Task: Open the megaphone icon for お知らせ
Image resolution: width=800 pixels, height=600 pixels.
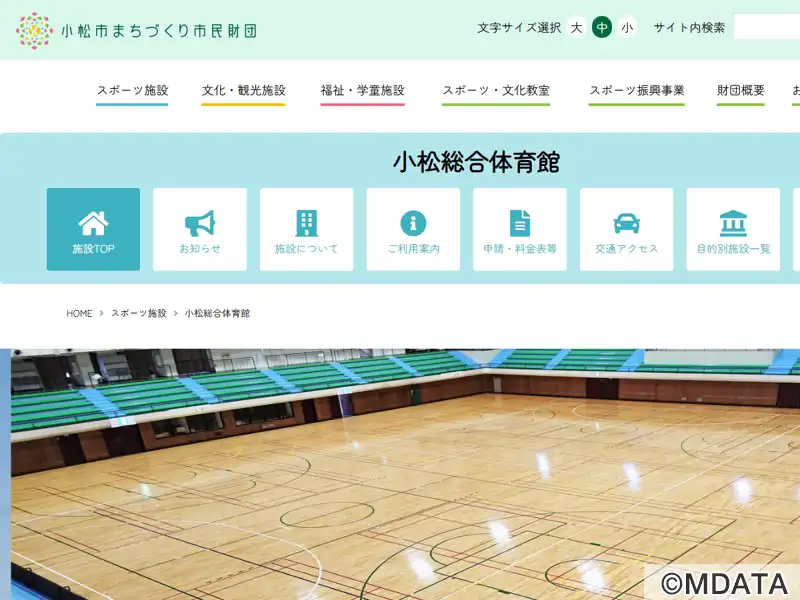Action: point(200,223)
